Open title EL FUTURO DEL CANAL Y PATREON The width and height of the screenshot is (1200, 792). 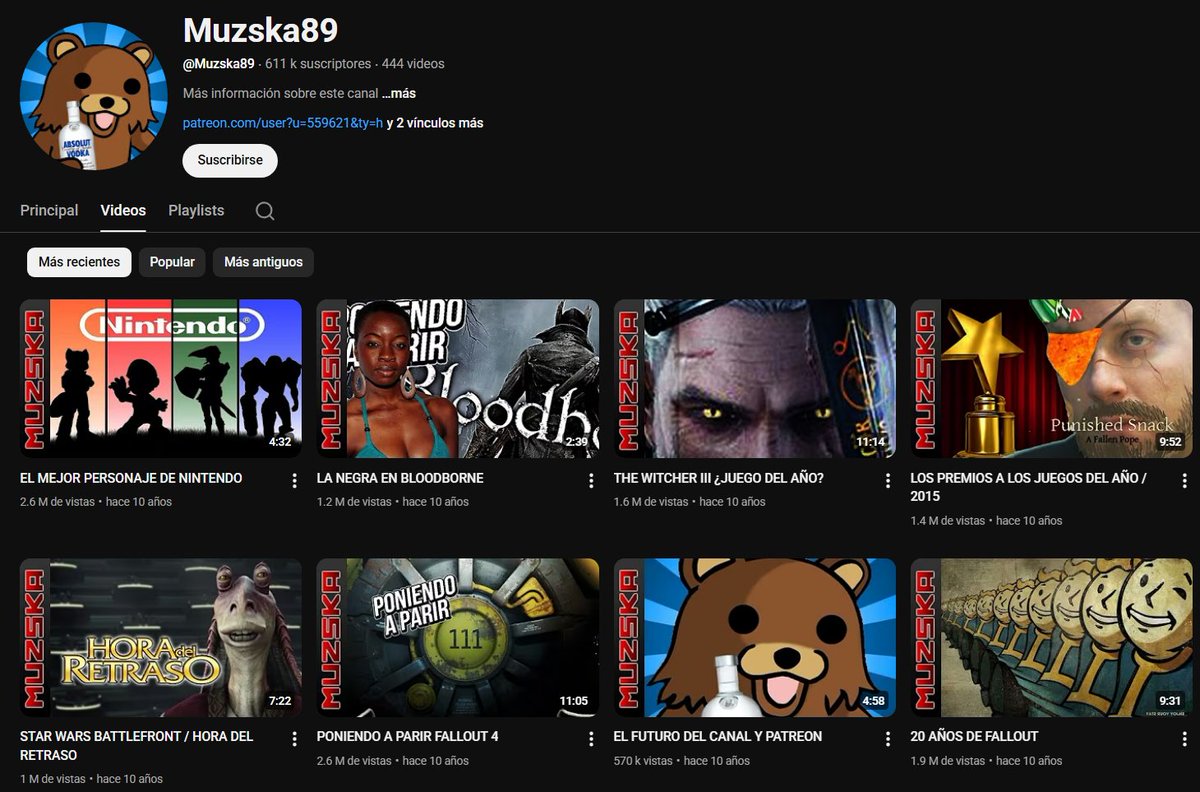pyautogui.click(x=718, y=736)
